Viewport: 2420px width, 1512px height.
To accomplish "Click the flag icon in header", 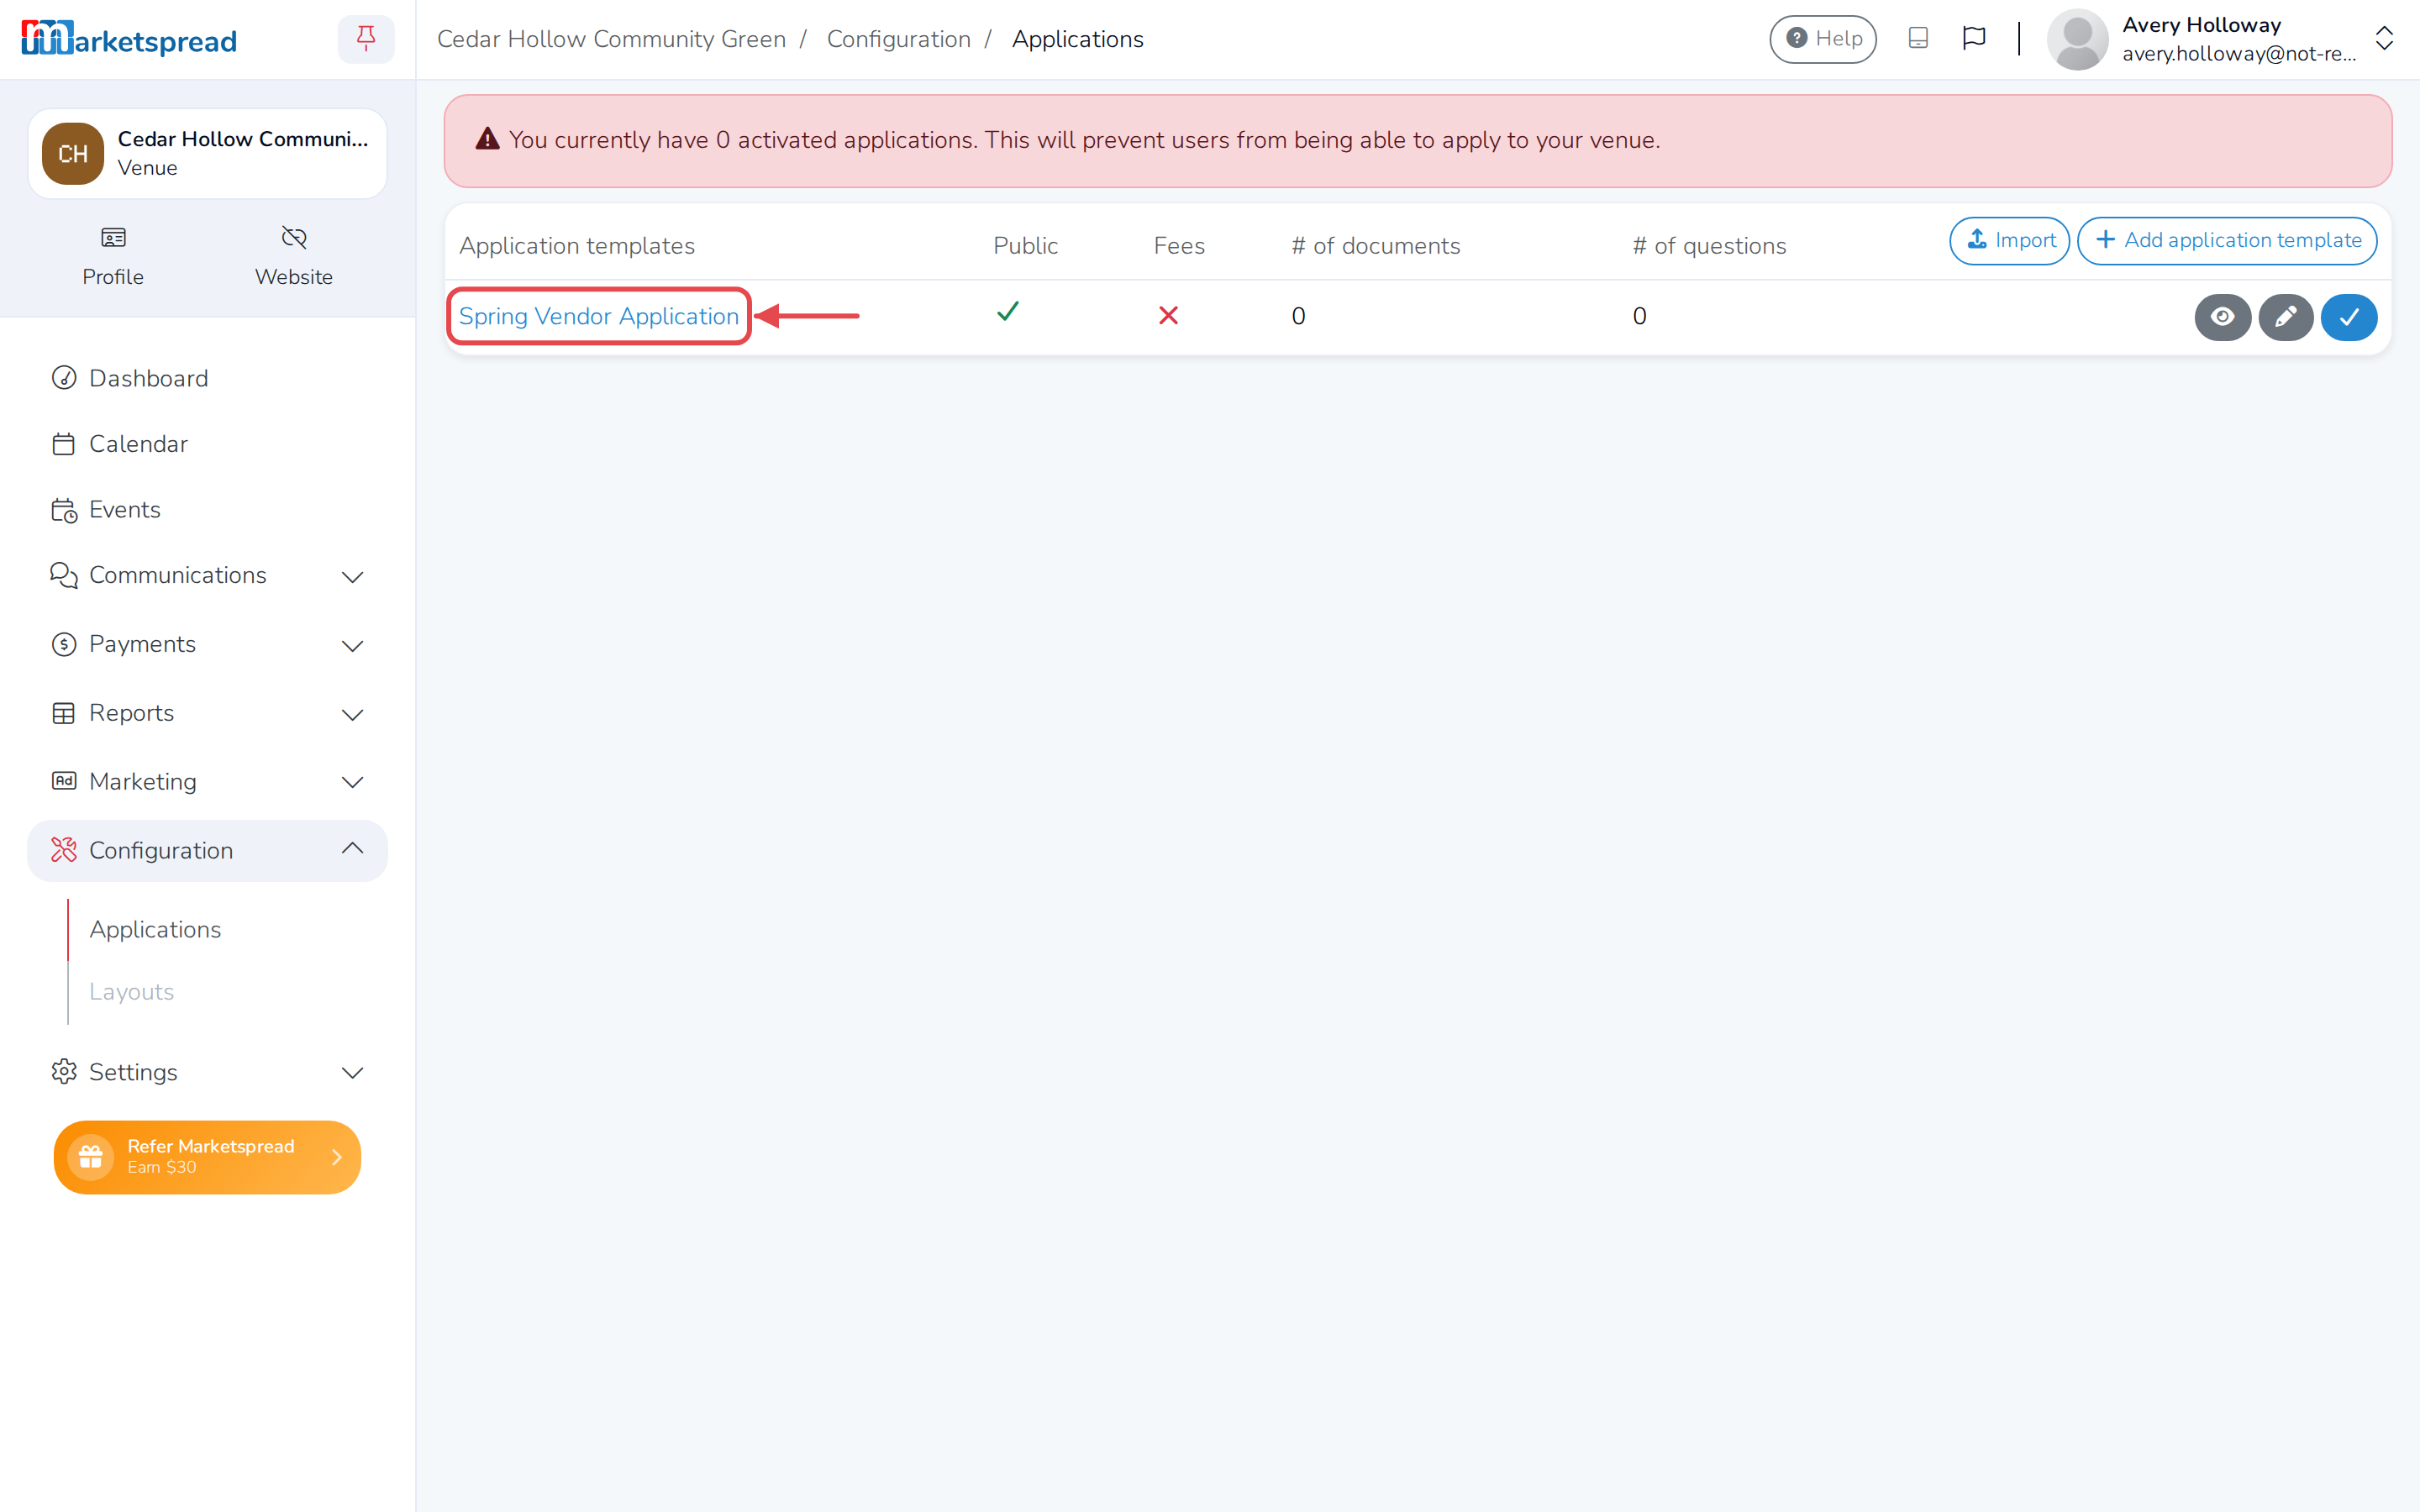I will pyautogui.click(x=1973, y=38).
